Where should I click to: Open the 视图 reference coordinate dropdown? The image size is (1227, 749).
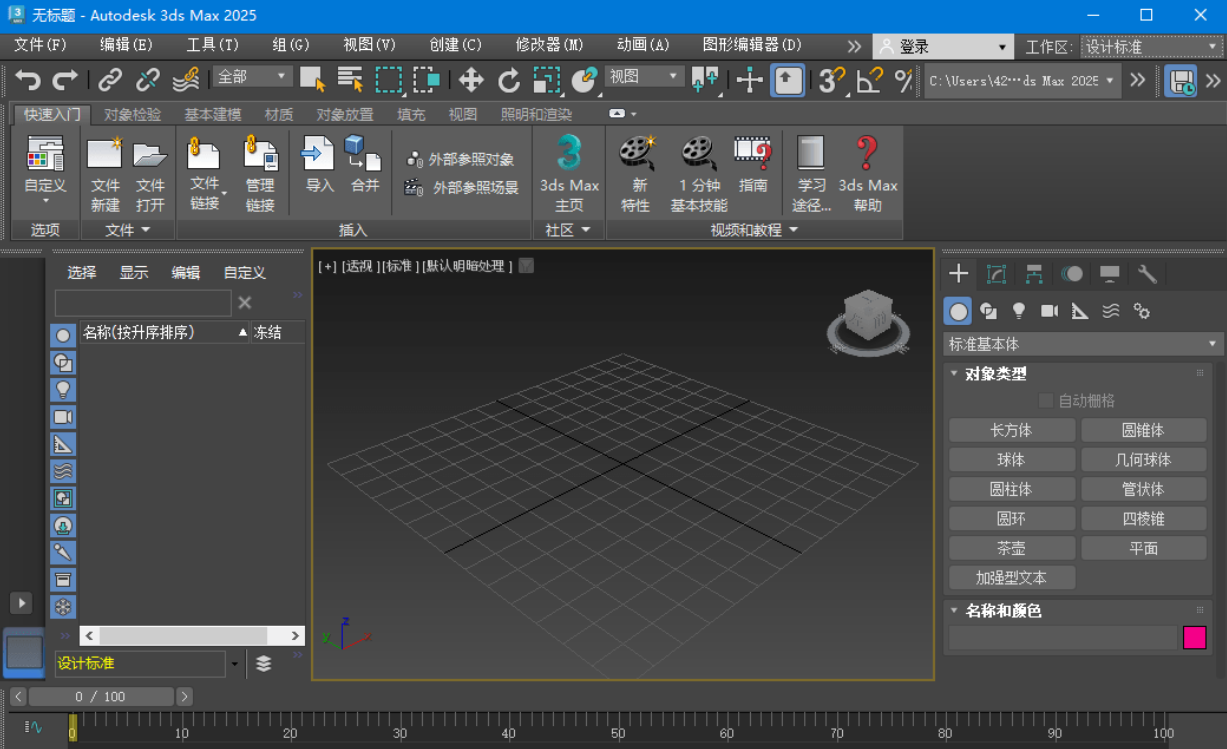click(645, 77)
